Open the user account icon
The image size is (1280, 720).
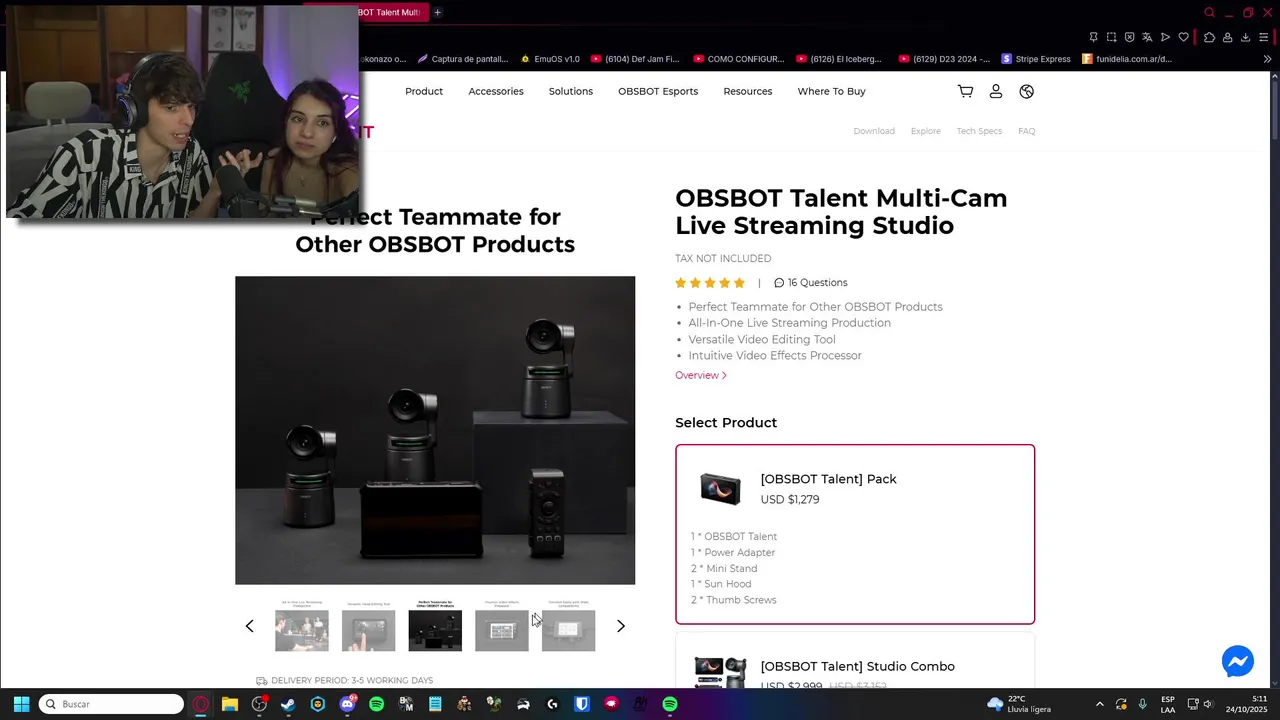coord(996,91)
